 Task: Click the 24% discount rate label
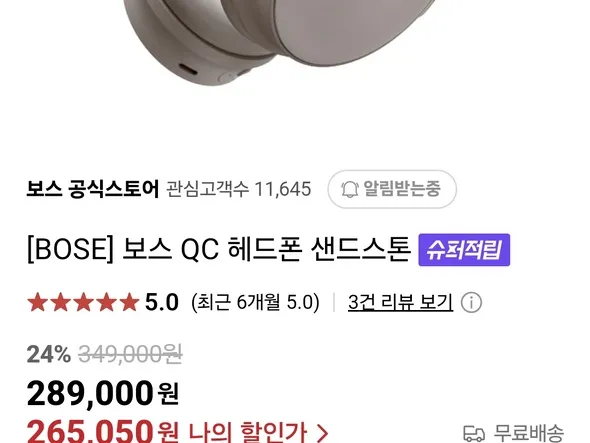click(x=49, y=354)
